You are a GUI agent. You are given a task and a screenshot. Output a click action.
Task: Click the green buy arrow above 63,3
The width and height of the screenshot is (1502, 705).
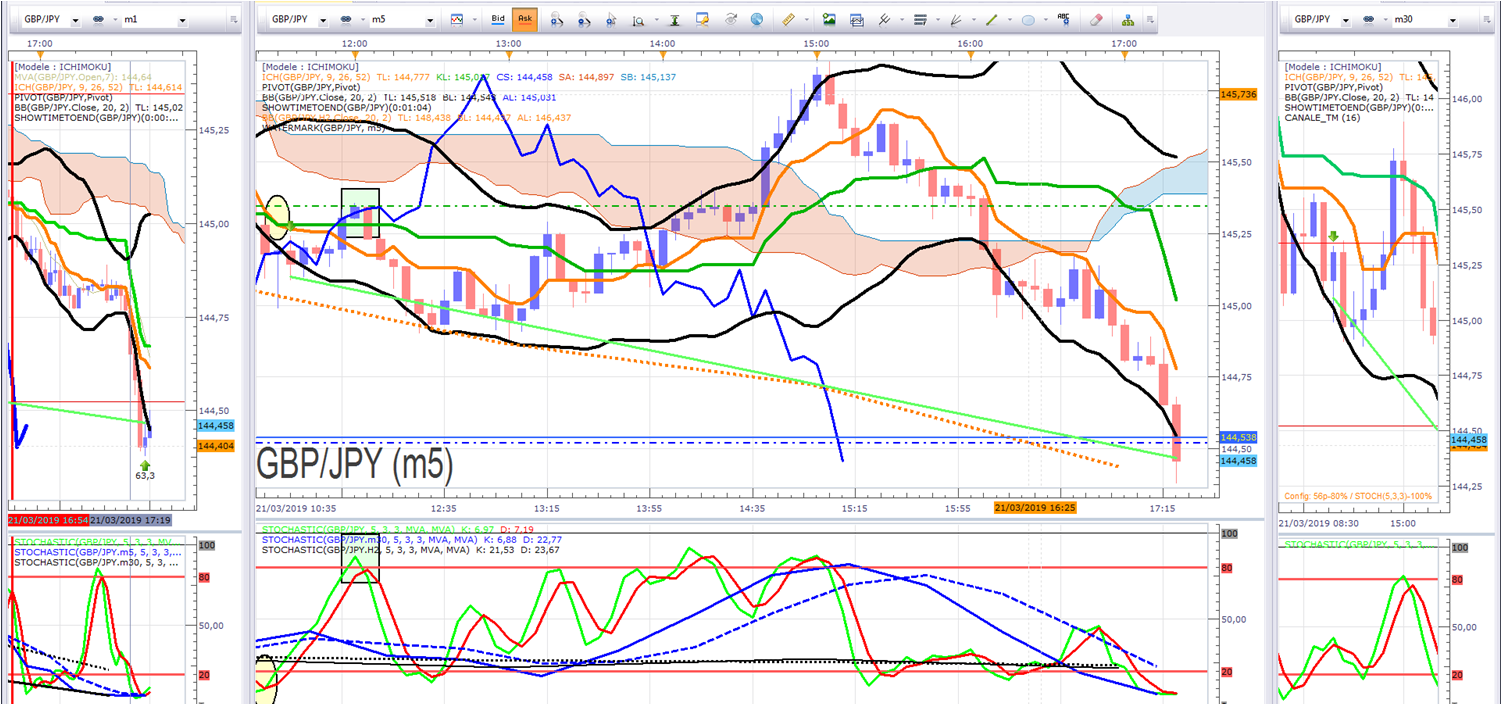(x=145, y=465)
